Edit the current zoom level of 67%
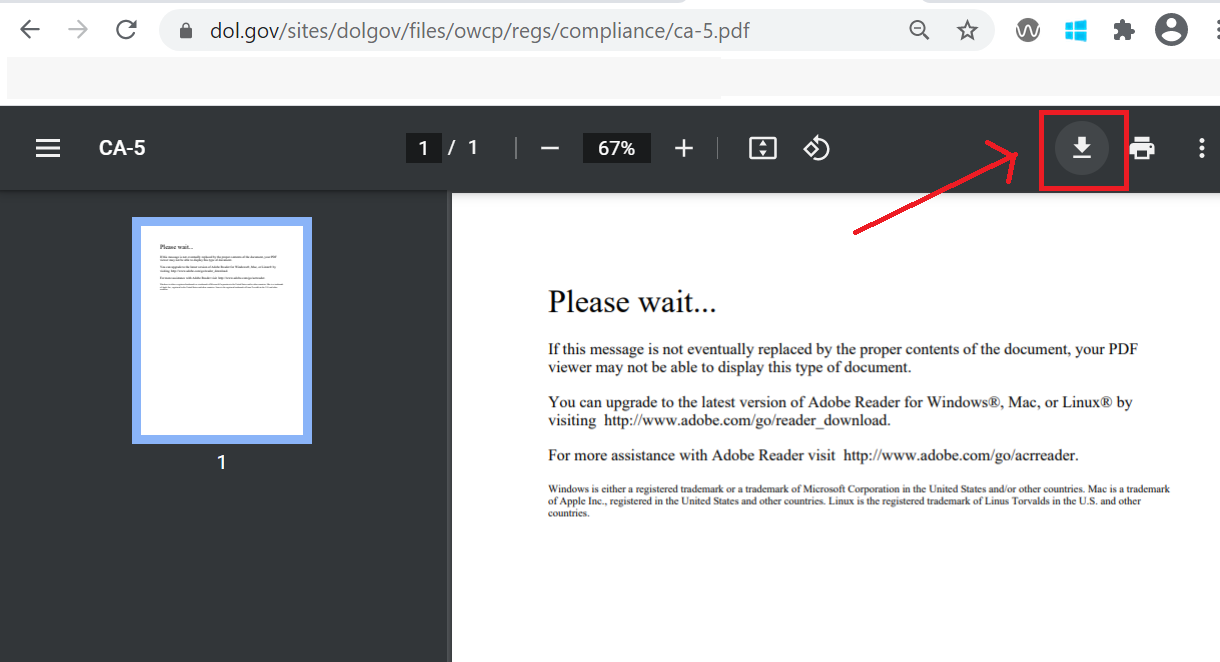The width and height of the screenshot is (1220, 662). tap(616, 148)
